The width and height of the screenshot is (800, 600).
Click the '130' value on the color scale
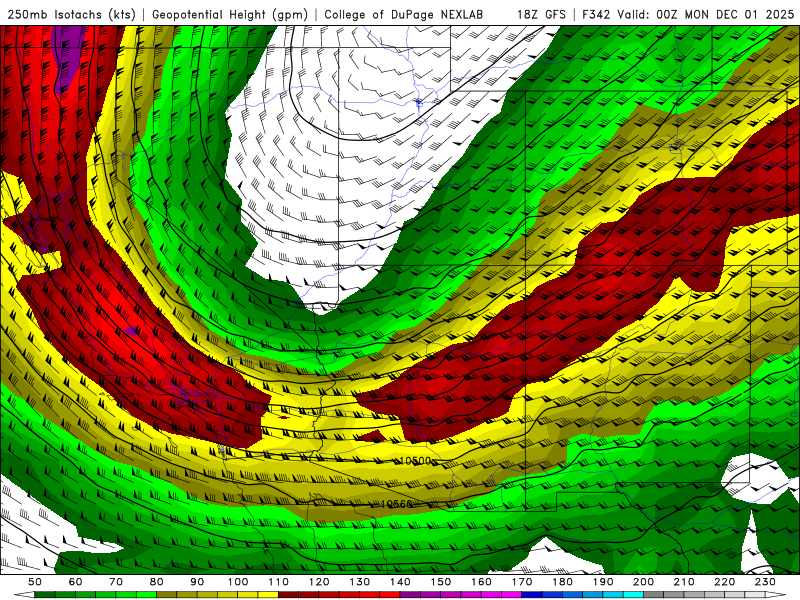(360, 582)
